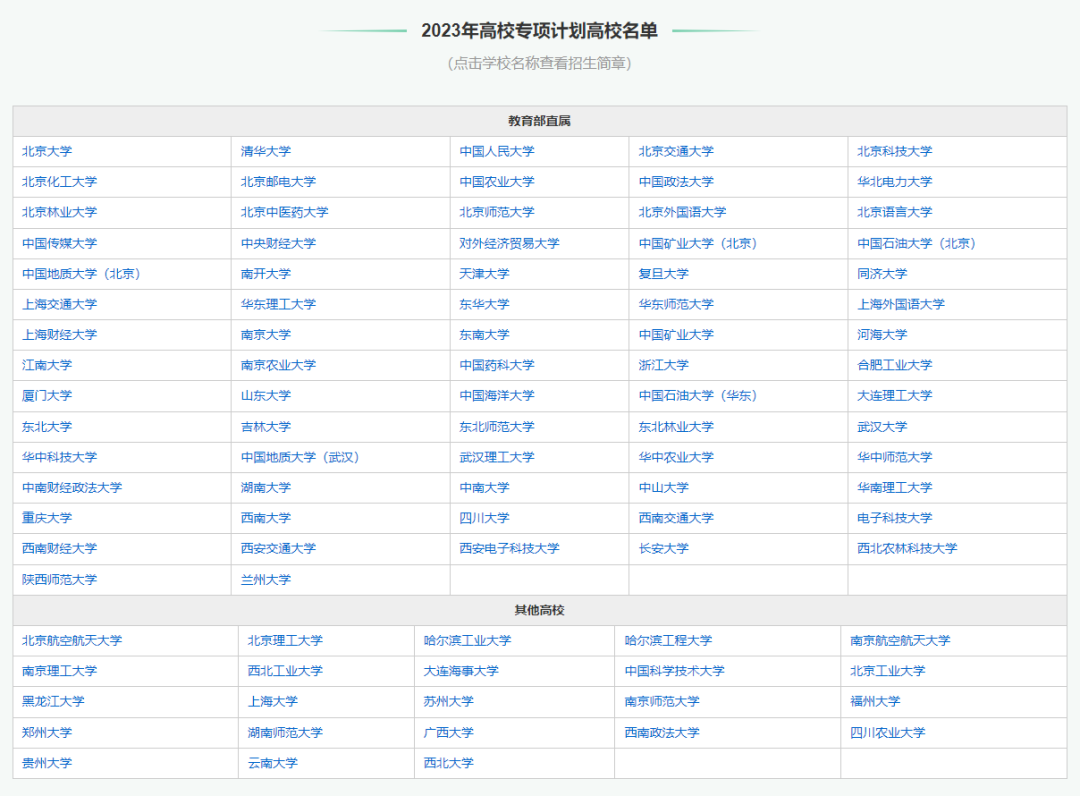The width and height of the screenshot is (1080, 796).
Task: Click on 兰州大学
Action: (x=266, y=579)
